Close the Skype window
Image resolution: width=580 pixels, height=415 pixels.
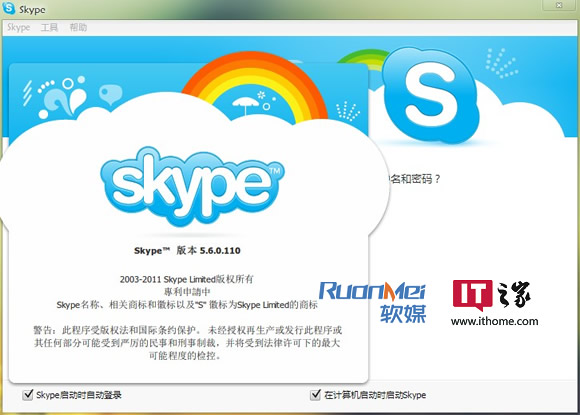click(x=559, y=5)
